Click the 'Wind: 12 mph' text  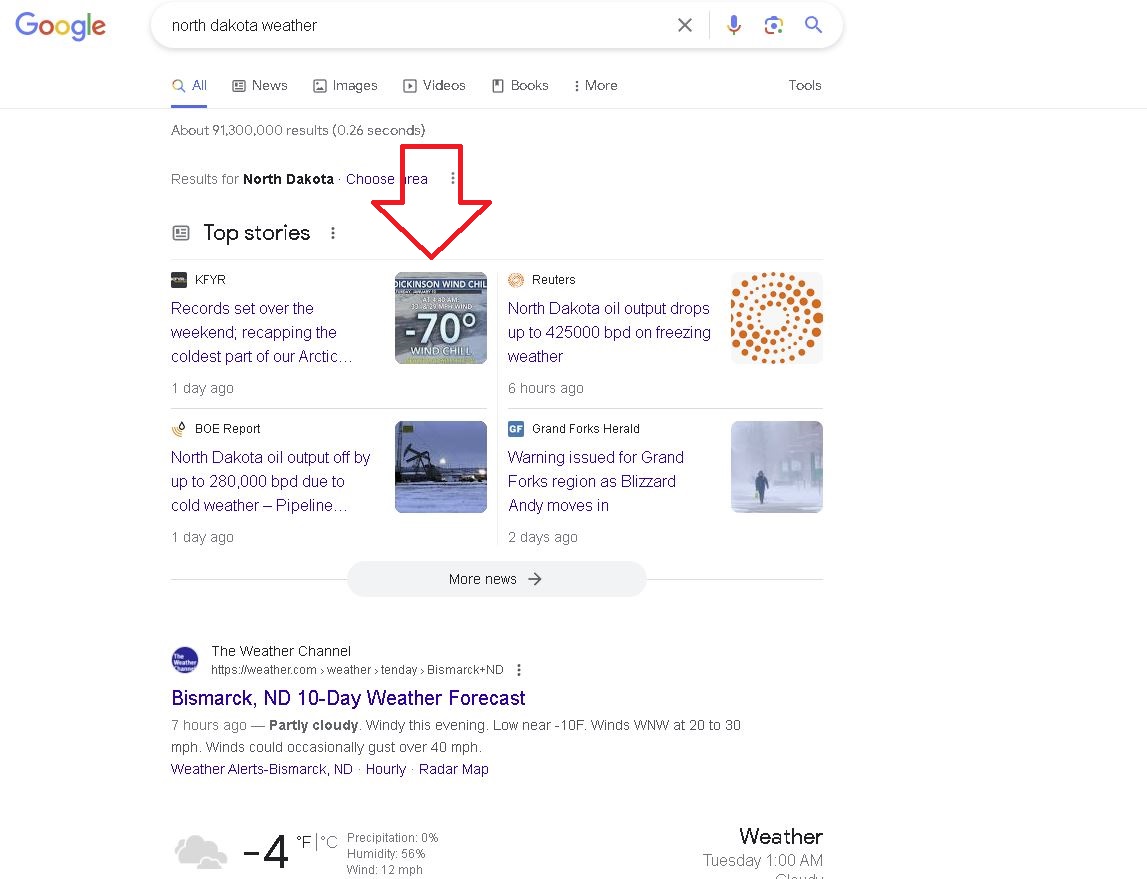click(x=384, y=870)
